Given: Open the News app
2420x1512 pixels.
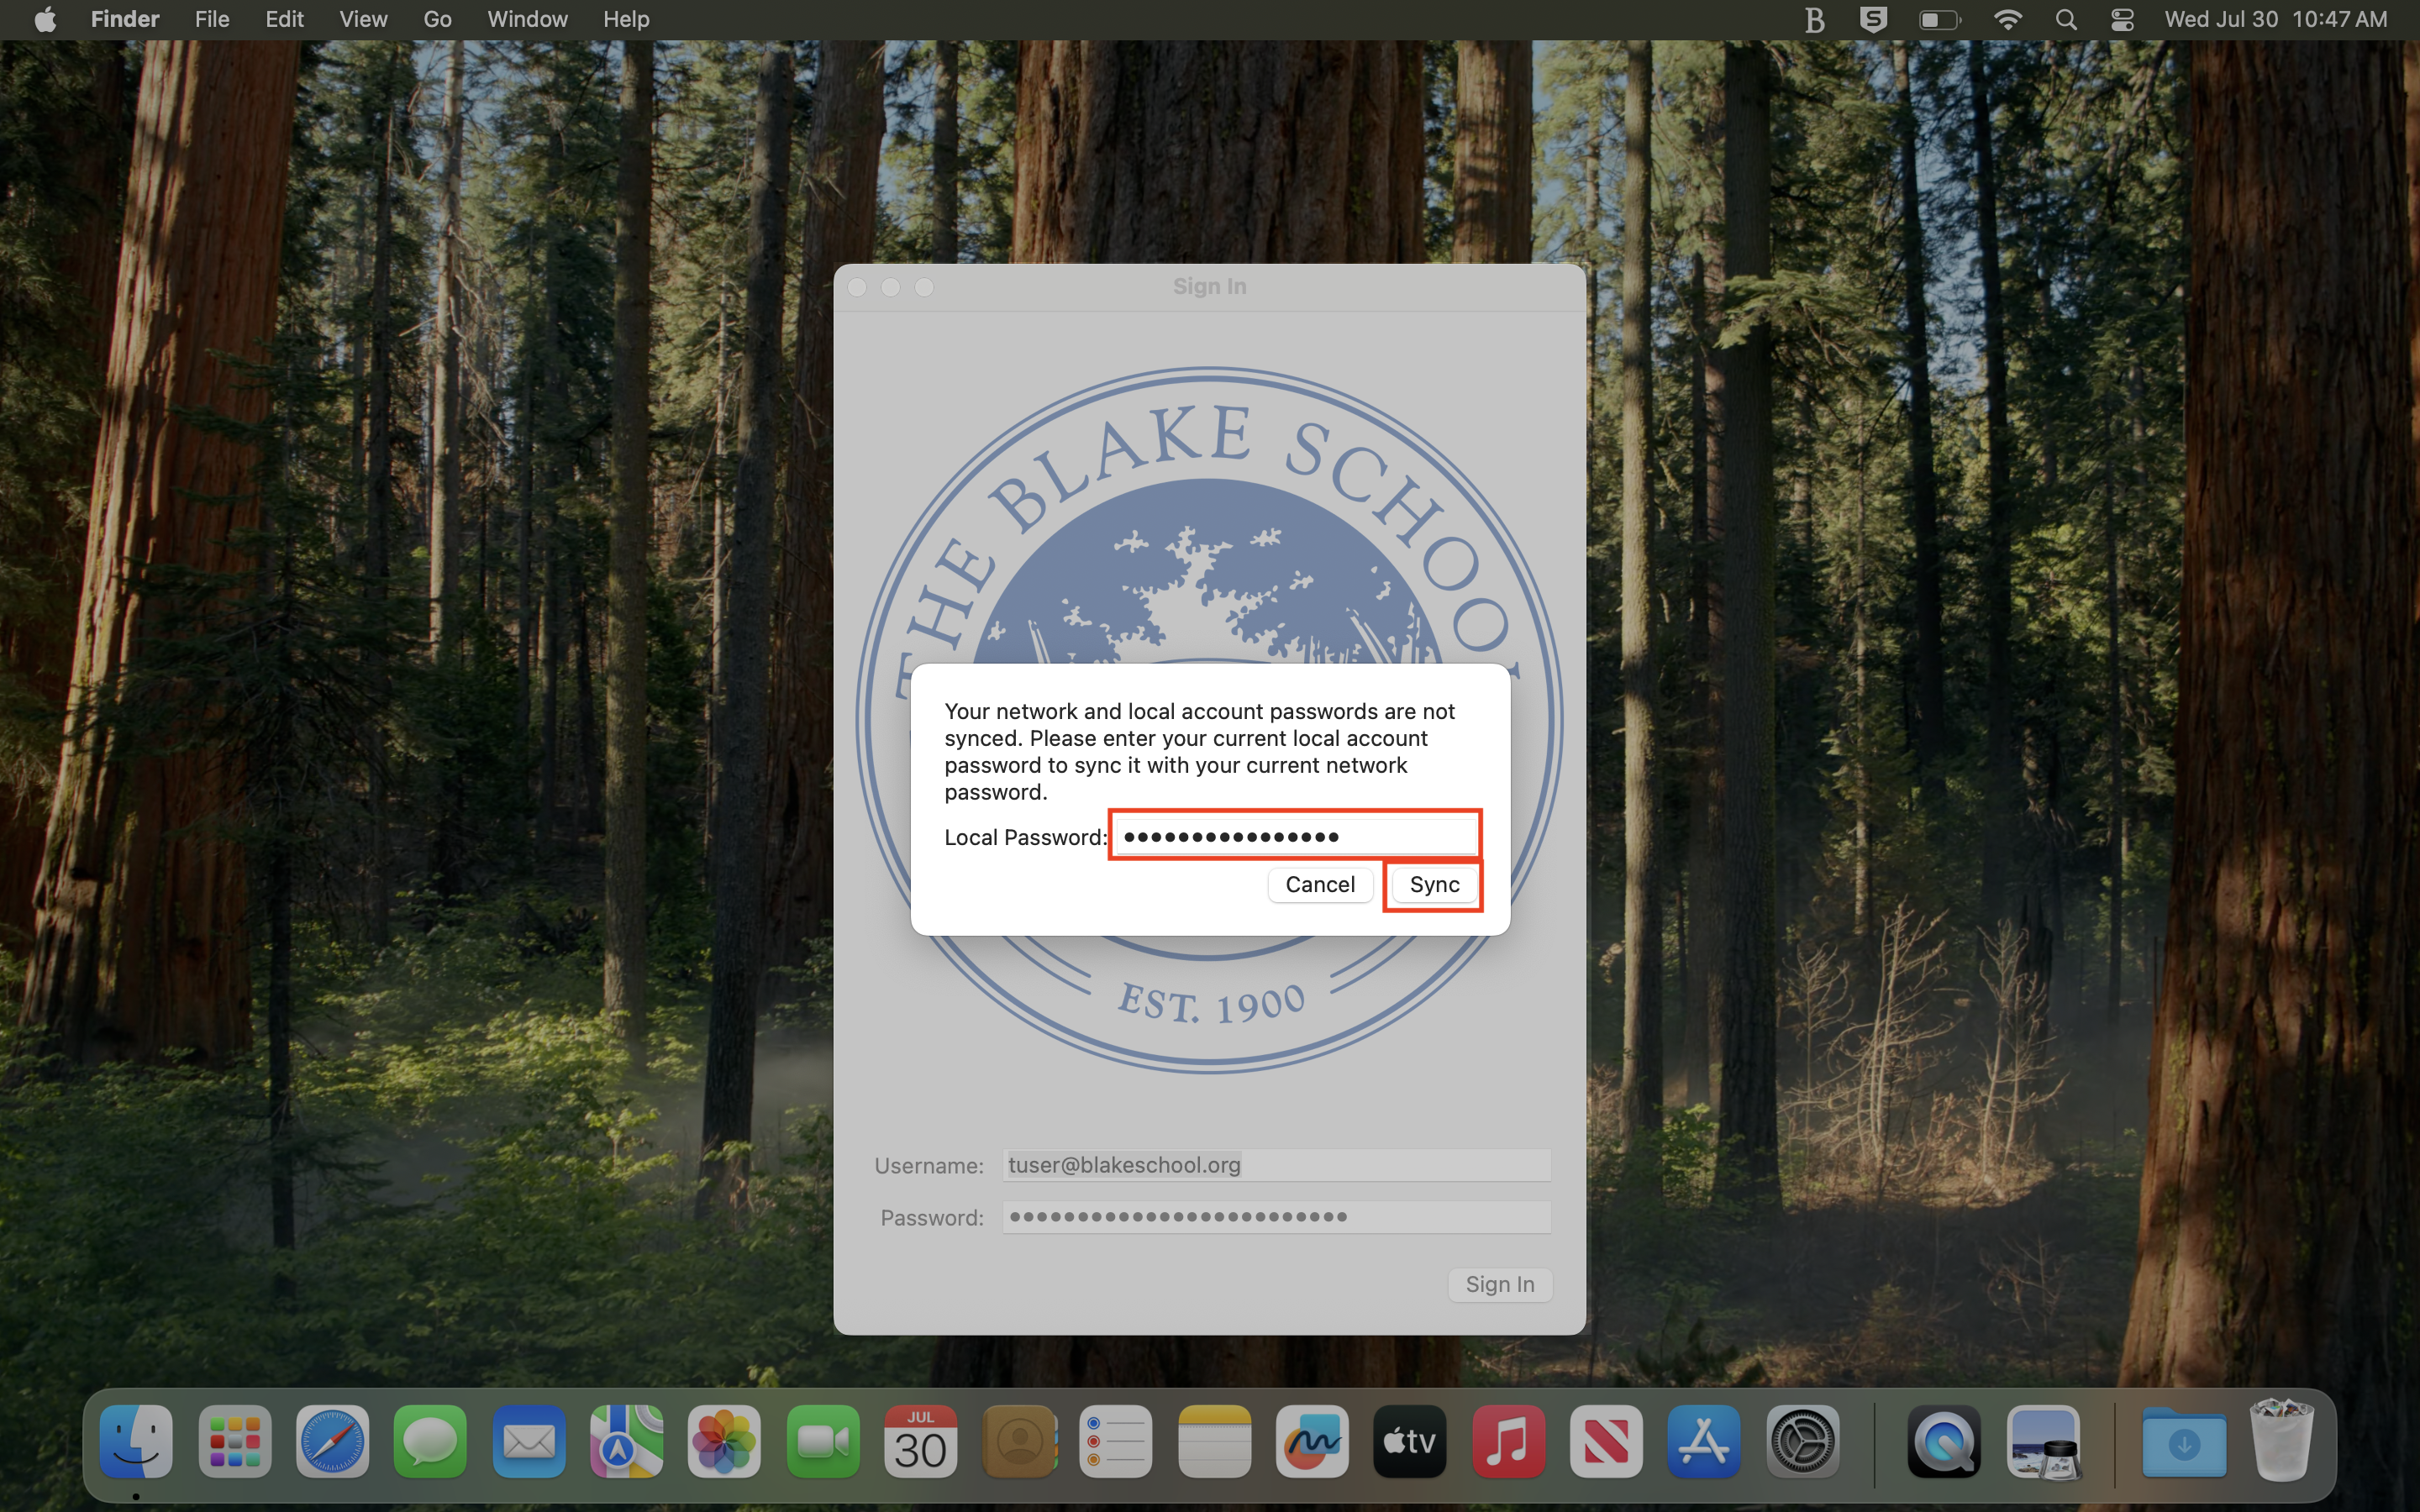Looking at the screenshot, I should tap(1606, 1441).
